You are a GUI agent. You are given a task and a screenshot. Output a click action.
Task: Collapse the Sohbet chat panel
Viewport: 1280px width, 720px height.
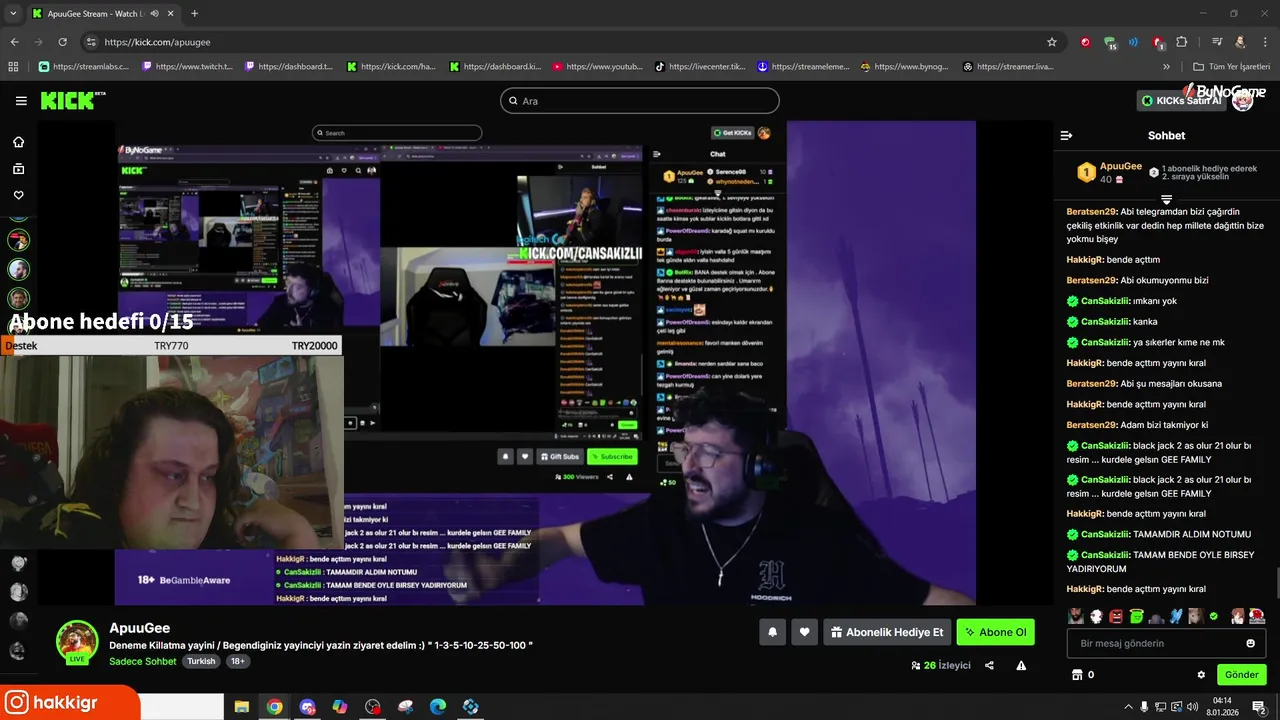click(x=1066, y=135)
